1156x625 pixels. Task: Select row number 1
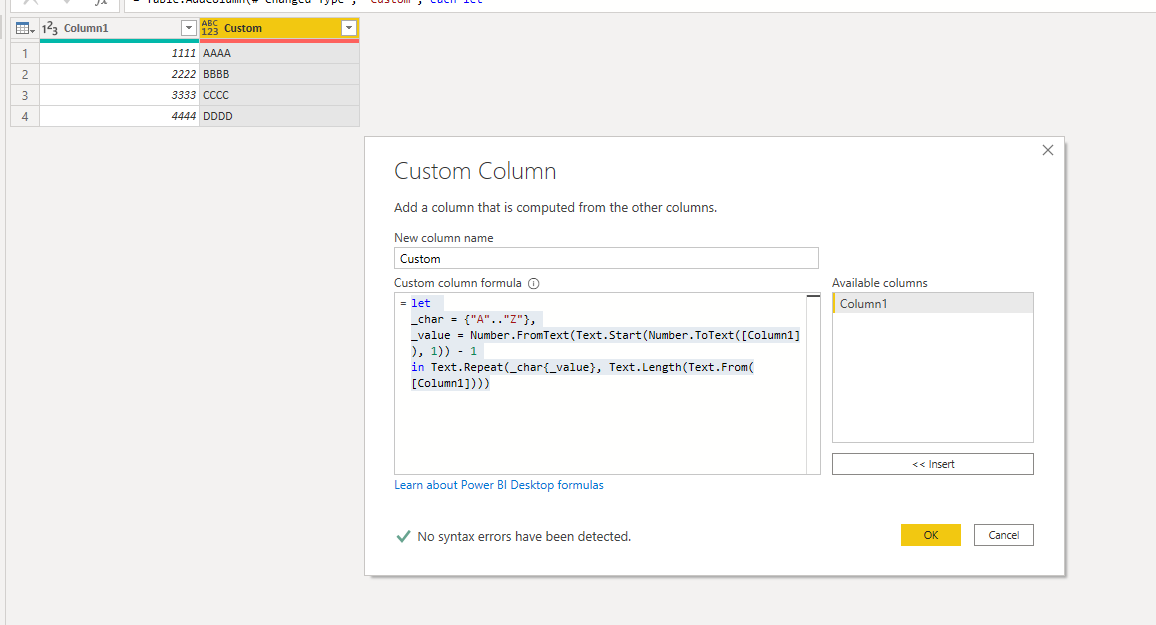25,53
